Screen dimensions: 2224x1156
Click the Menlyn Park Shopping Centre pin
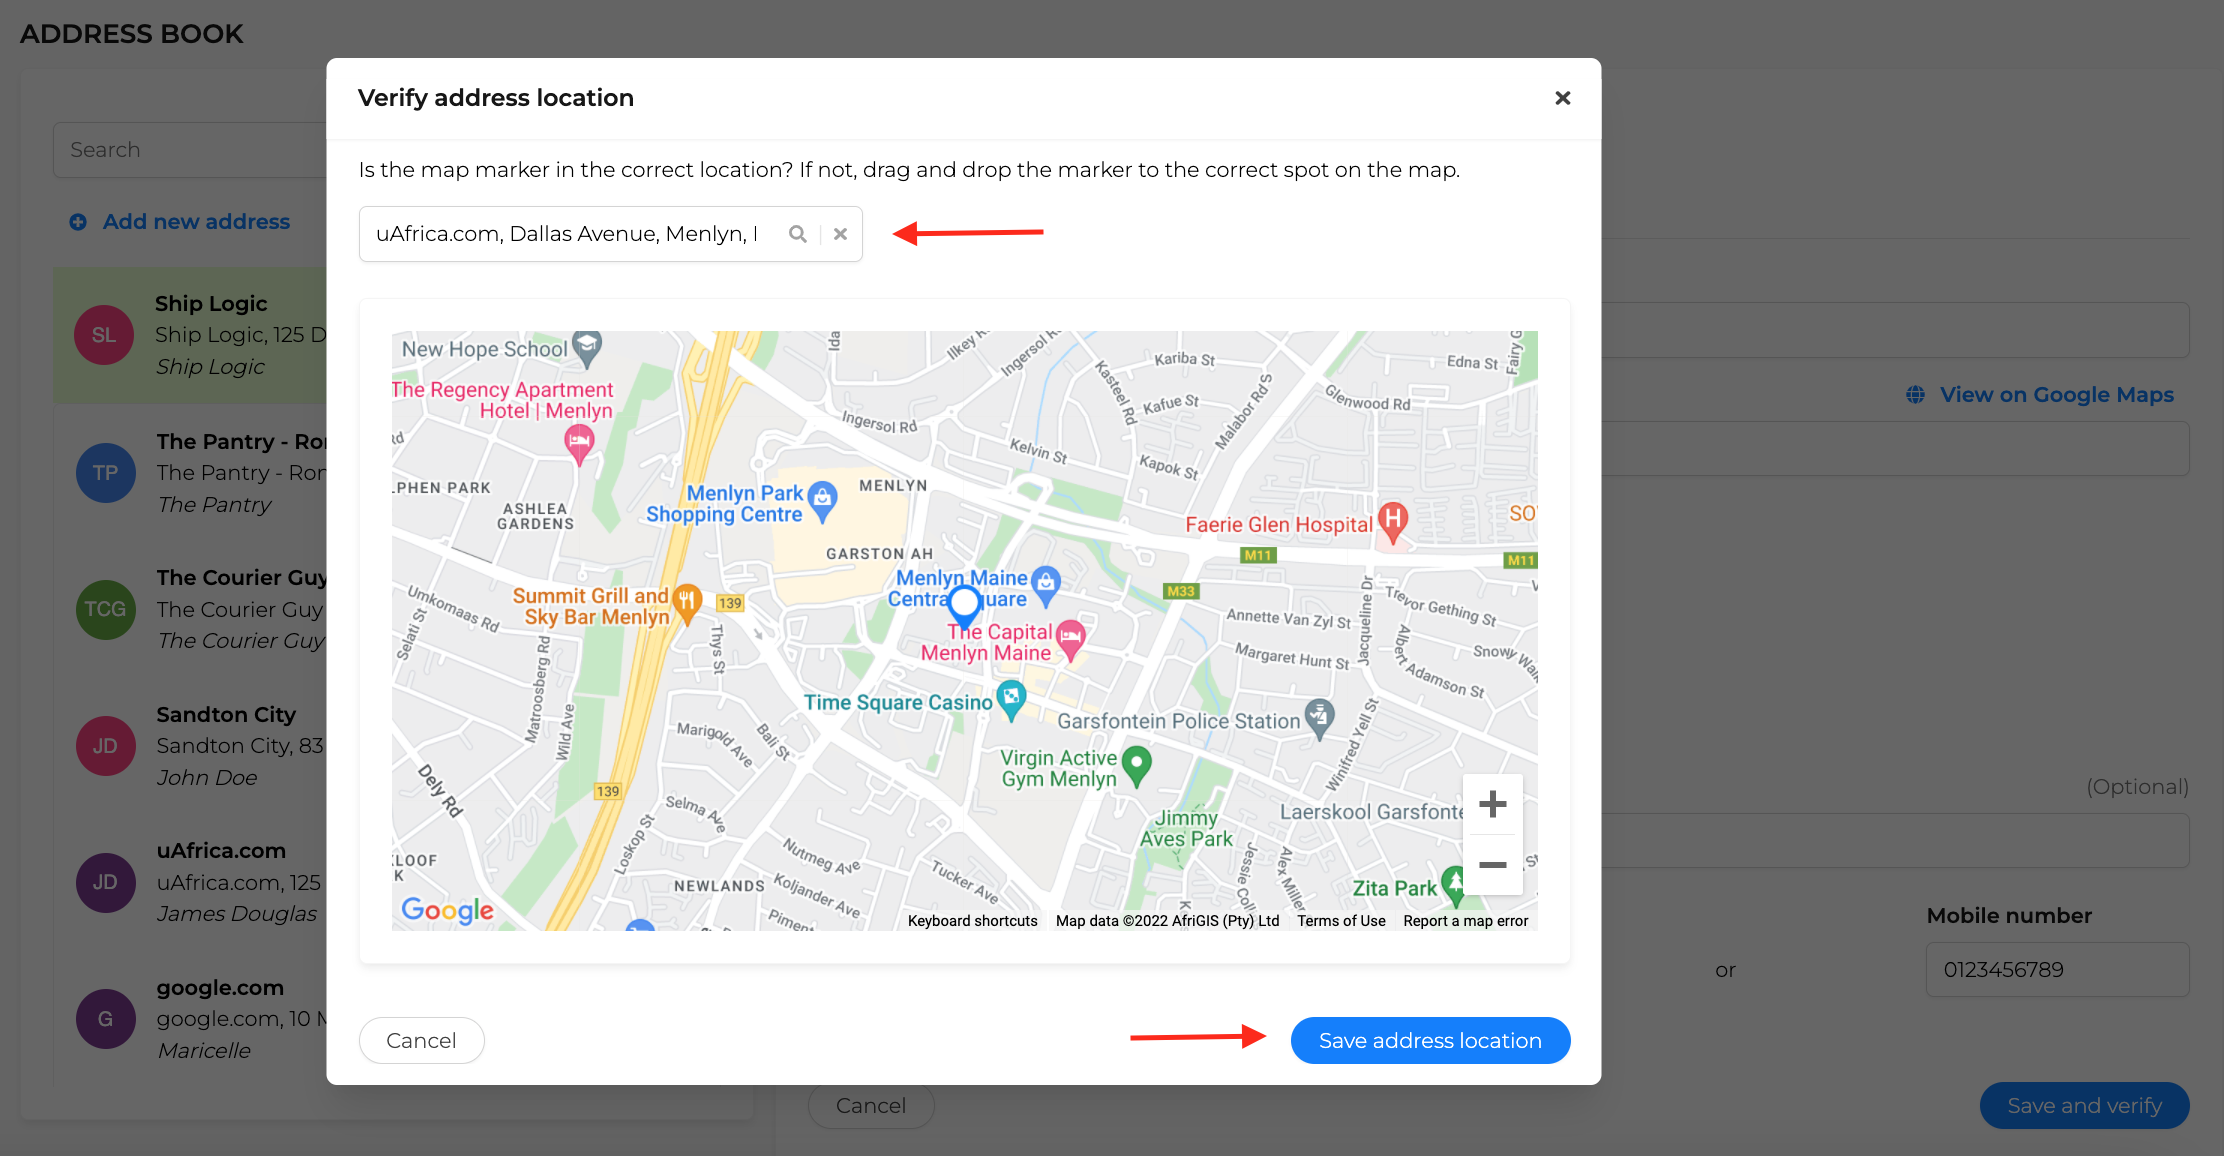click(822, 501)
